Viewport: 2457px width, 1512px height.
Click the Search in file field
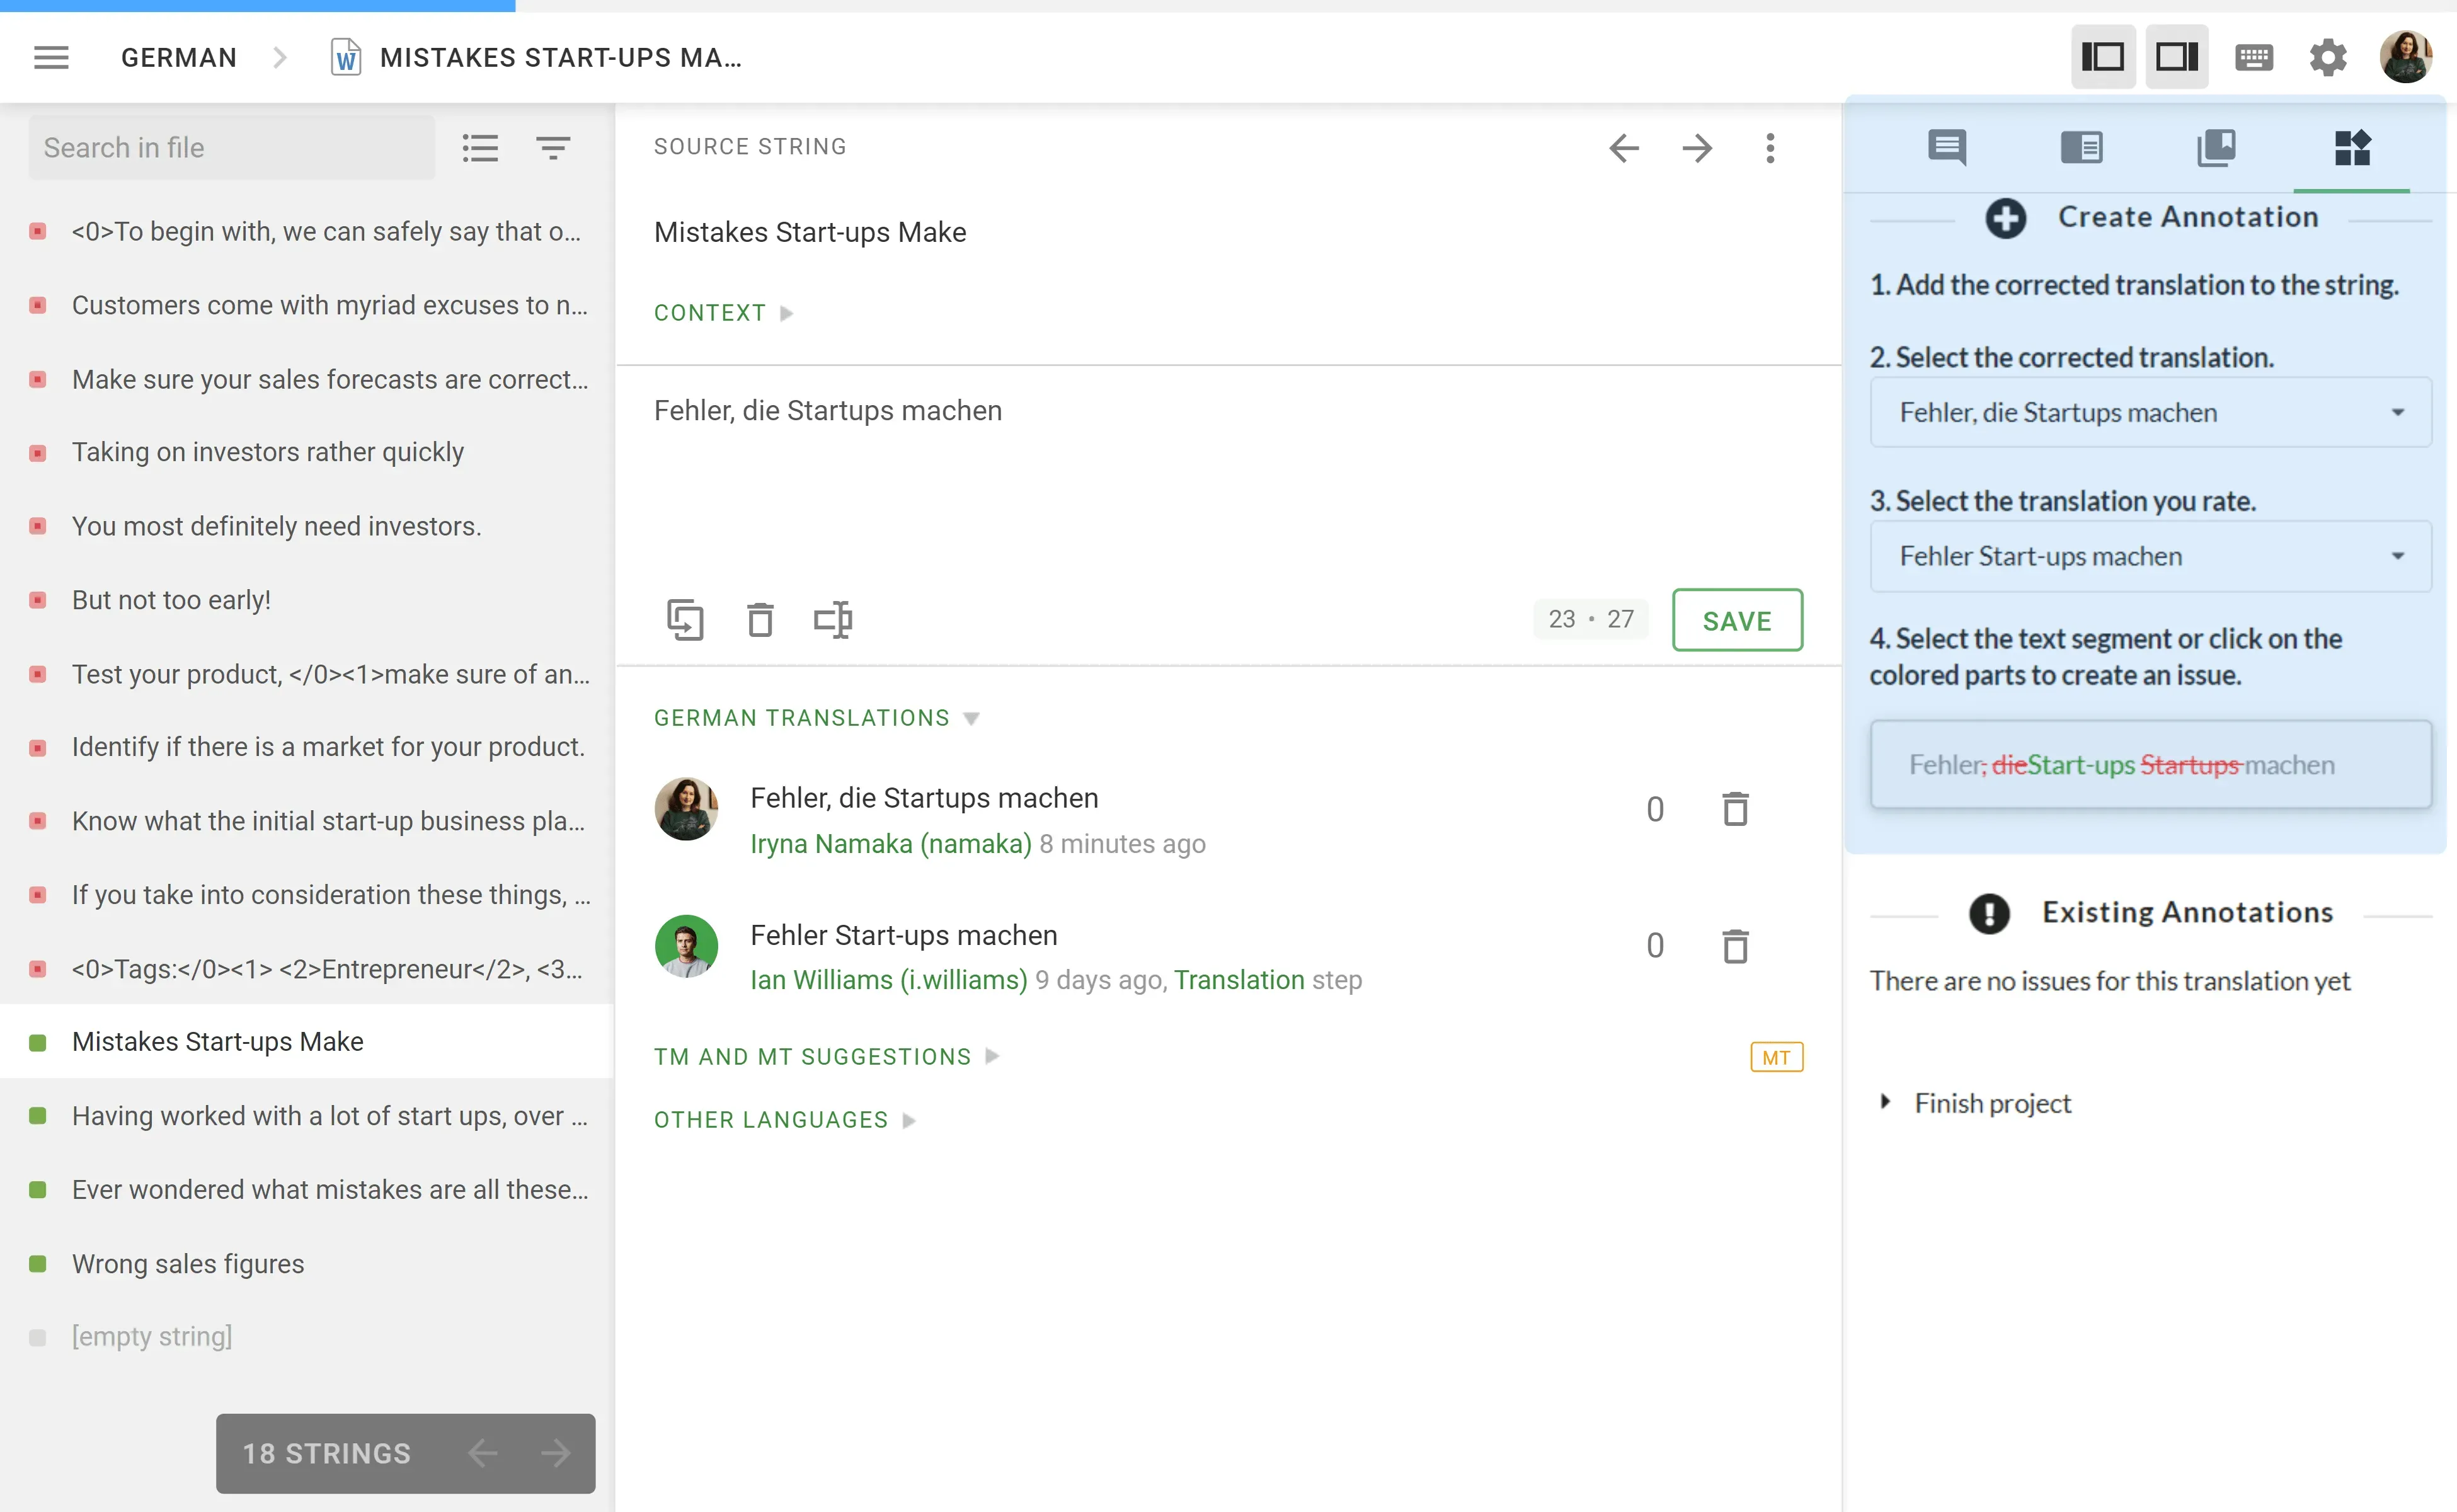point(232,148)
